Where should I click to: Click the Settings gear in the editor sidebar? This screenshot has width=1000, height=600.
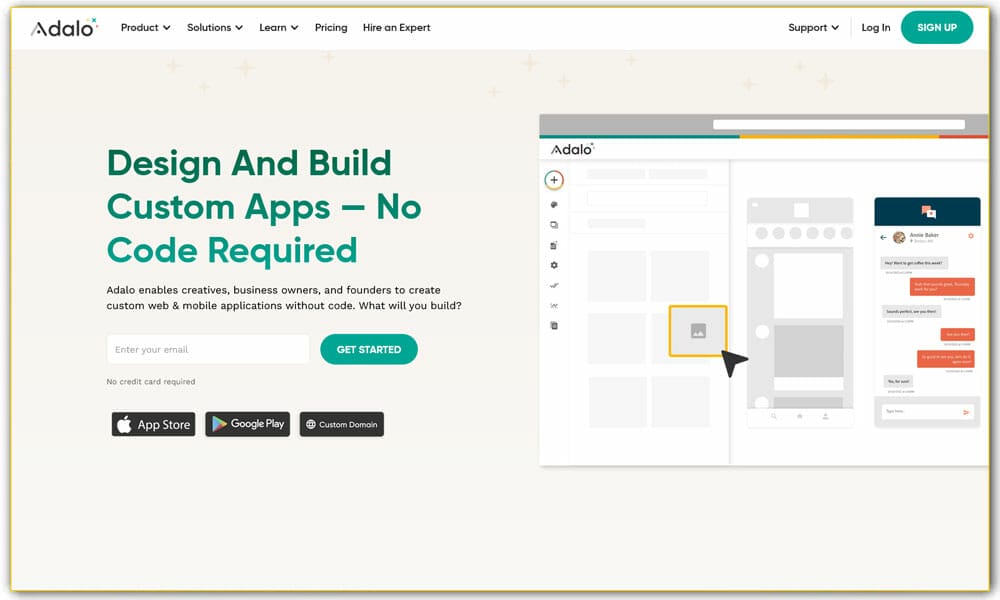554,265
